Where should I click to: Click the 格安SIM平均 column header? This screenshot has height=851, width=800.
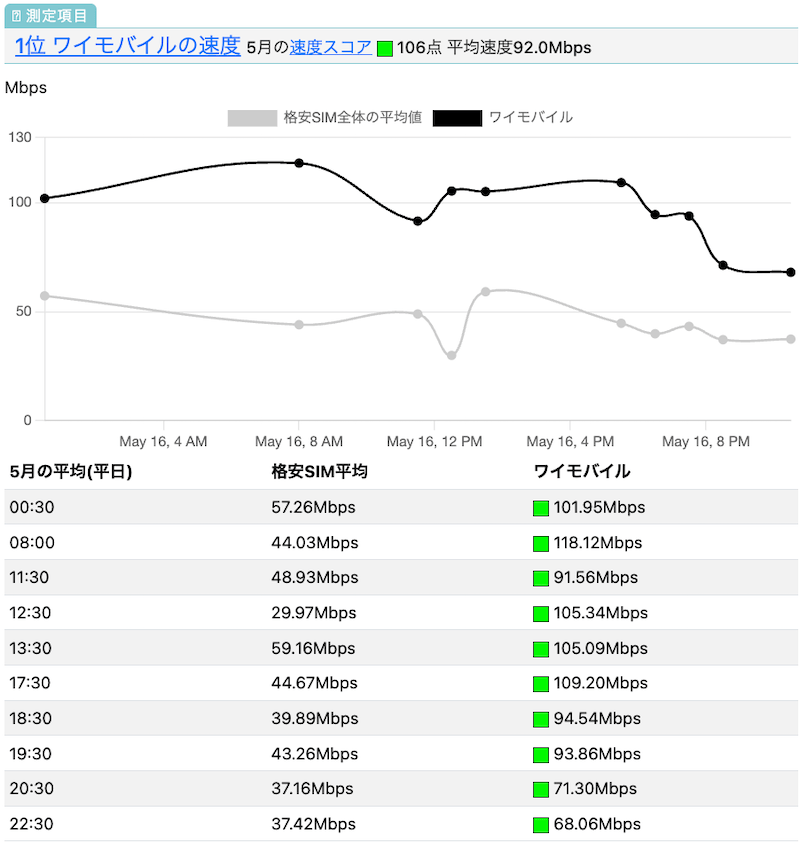[320, 471]
